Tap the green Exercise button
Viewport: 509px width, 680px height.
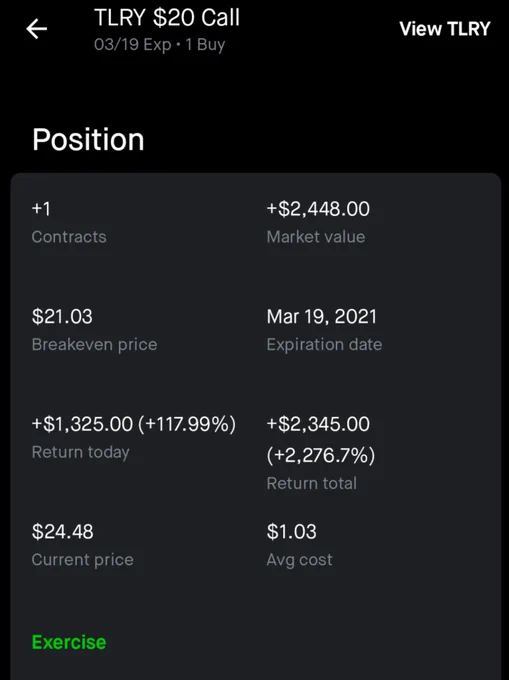point(69,642)
